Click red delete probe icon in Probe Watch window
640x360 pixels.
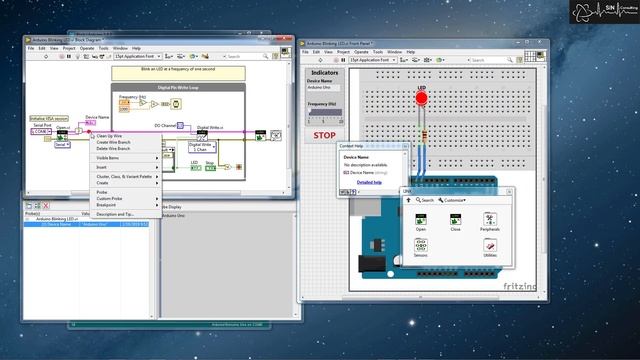click(46, 206)
